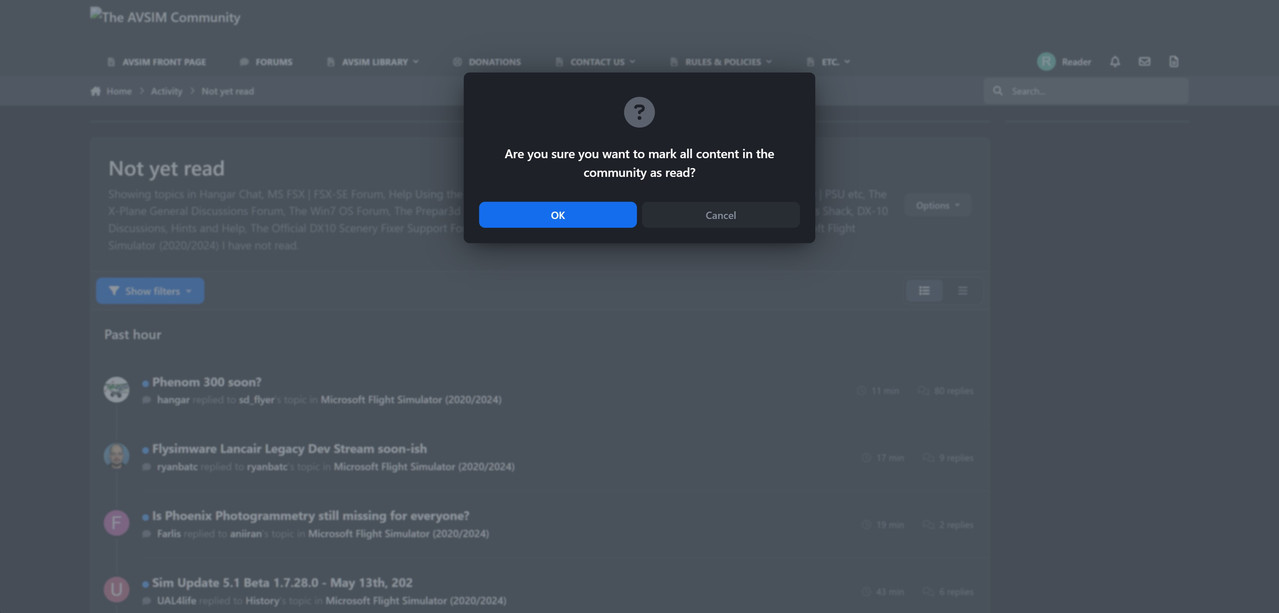Open the Options dropdown button
The height and width of the screenshot is (613, 1279).
[x=937, y=205]
